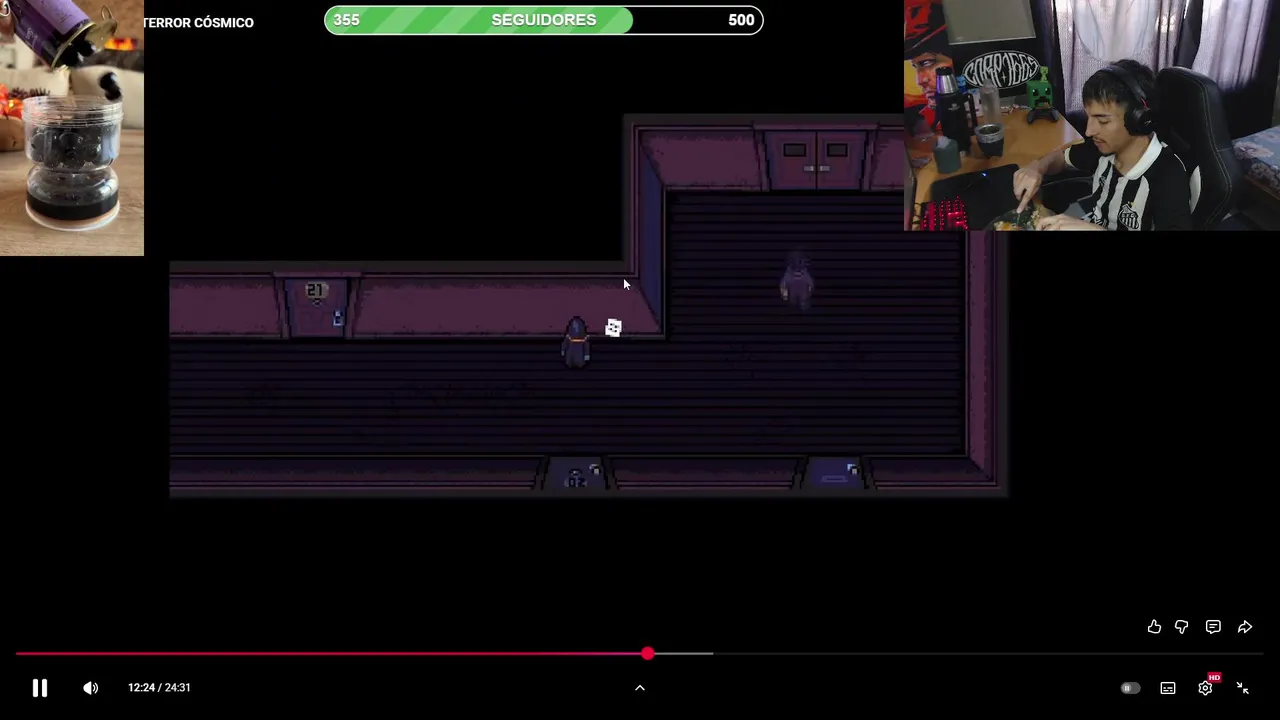Click the double doors at top of room
The height and width of the screenshot is (720, 1280).
tap(816, 160)
